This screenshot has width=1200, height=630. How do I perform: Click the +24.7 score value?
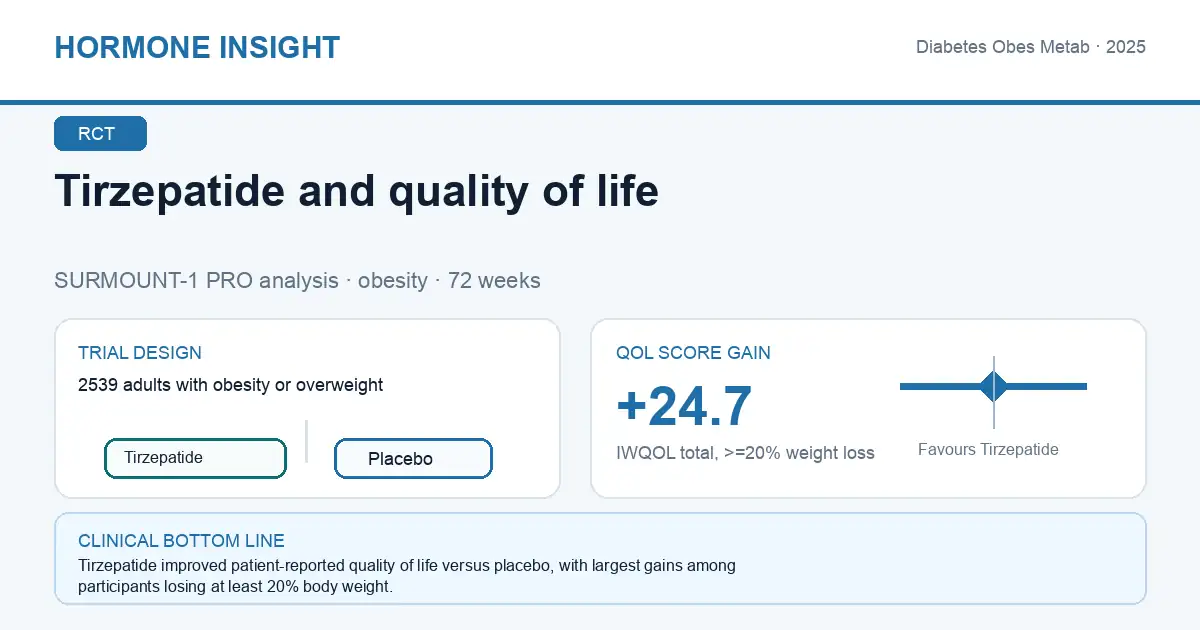(x=684, y=407)
